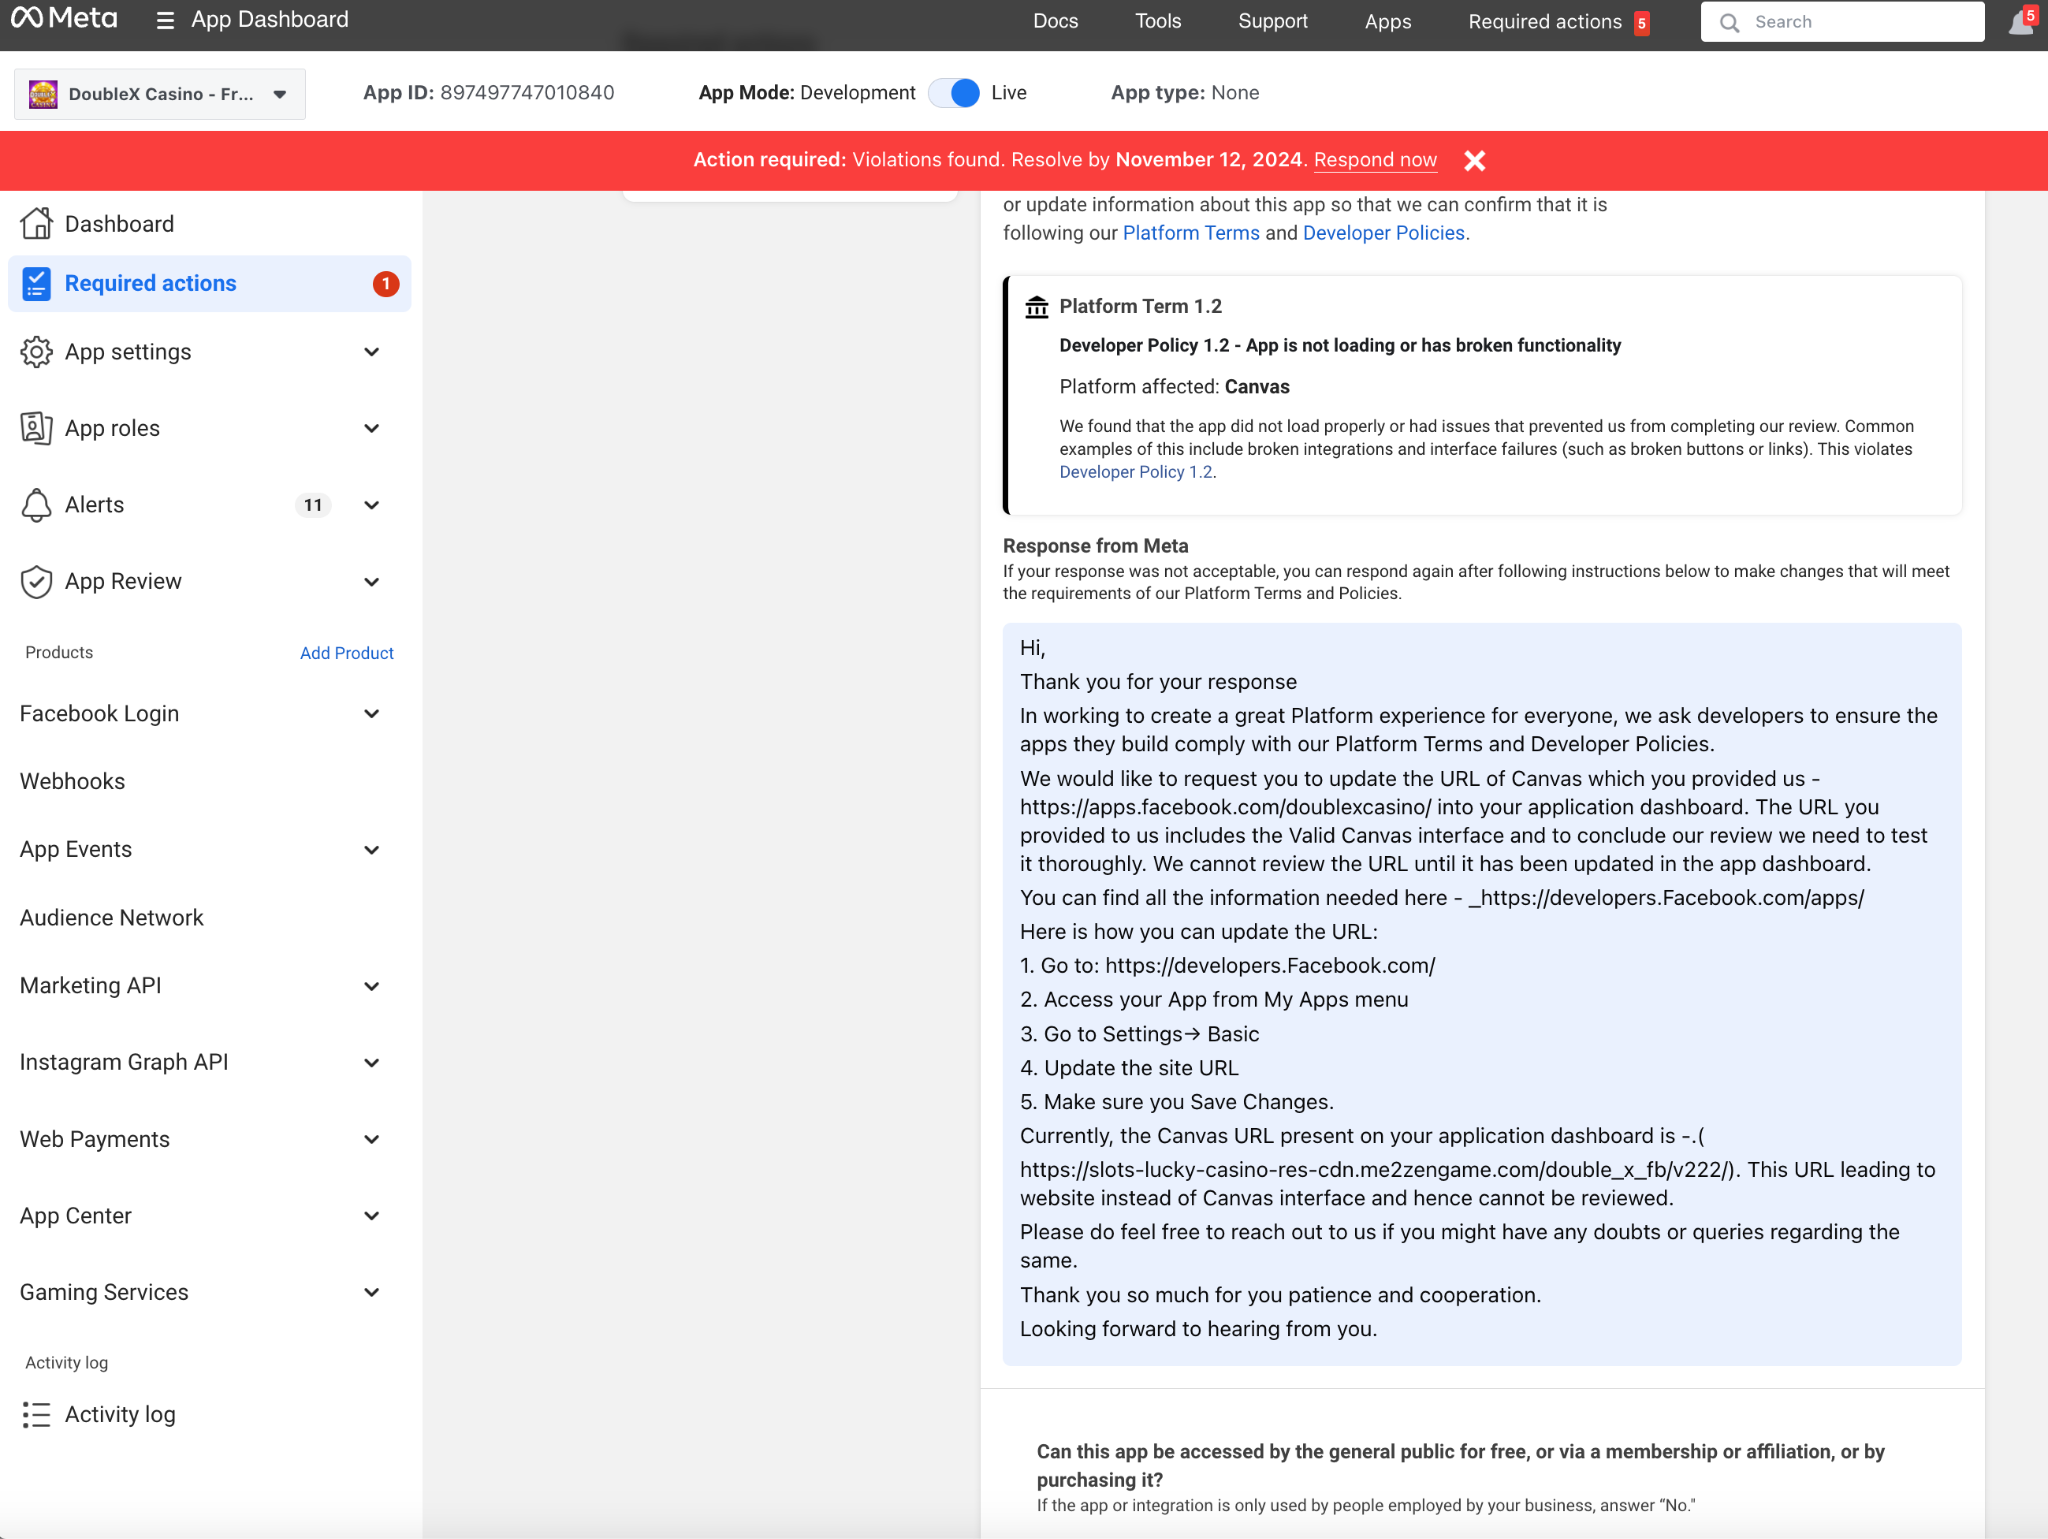2048x1539 pixels.
Task: Click the App settings gear icon
Action: (36, 352)
